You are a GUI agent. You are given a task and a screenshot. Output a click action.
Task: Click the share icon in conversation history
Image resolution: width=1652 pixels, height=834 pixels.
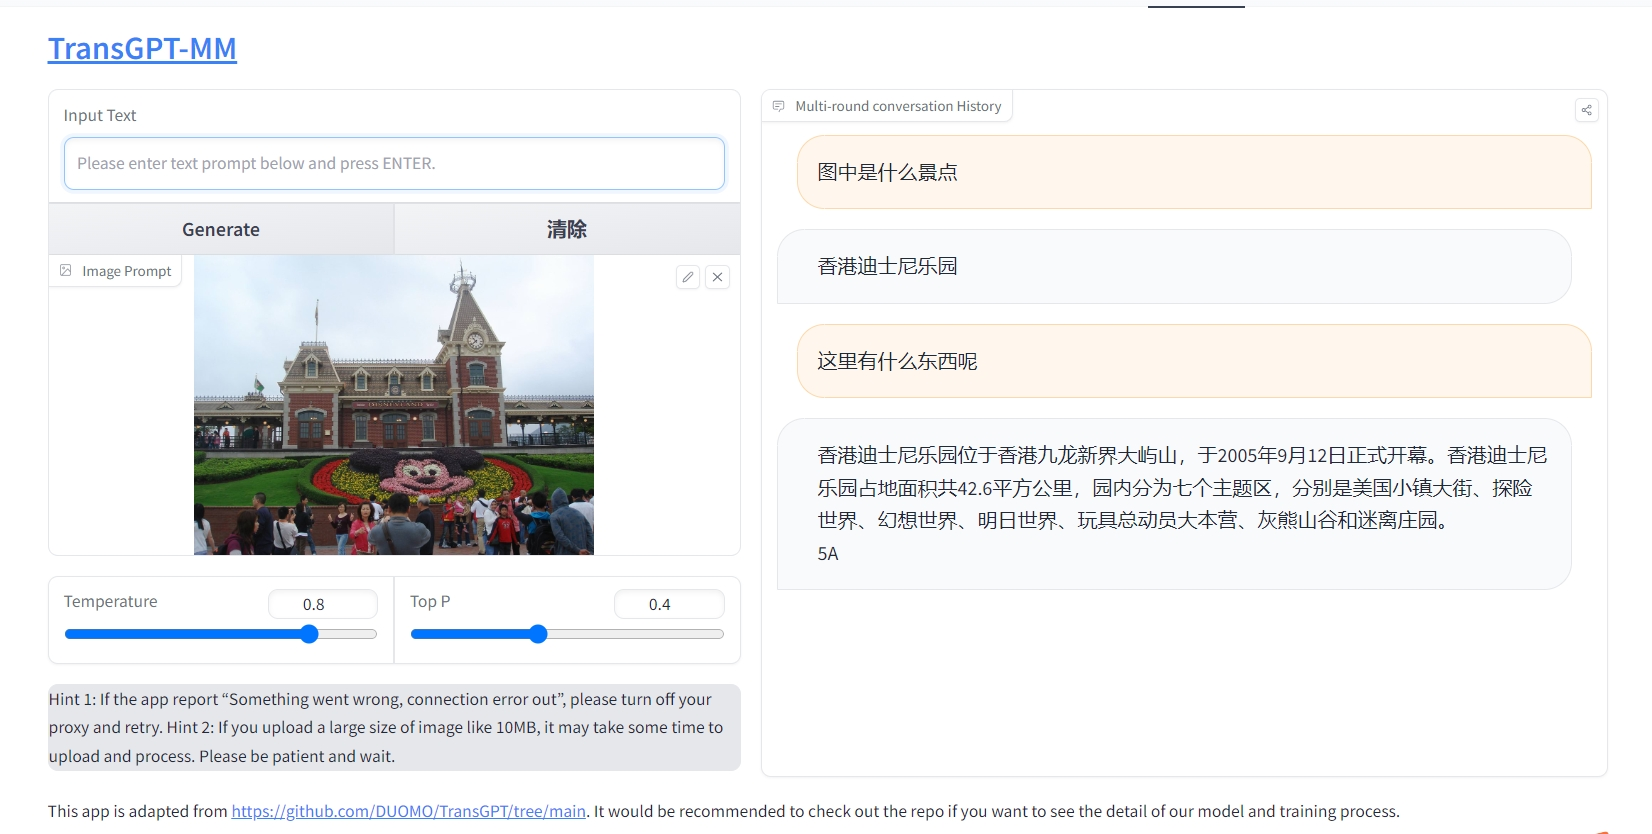pyautogui.click(x=1586, y=110)
